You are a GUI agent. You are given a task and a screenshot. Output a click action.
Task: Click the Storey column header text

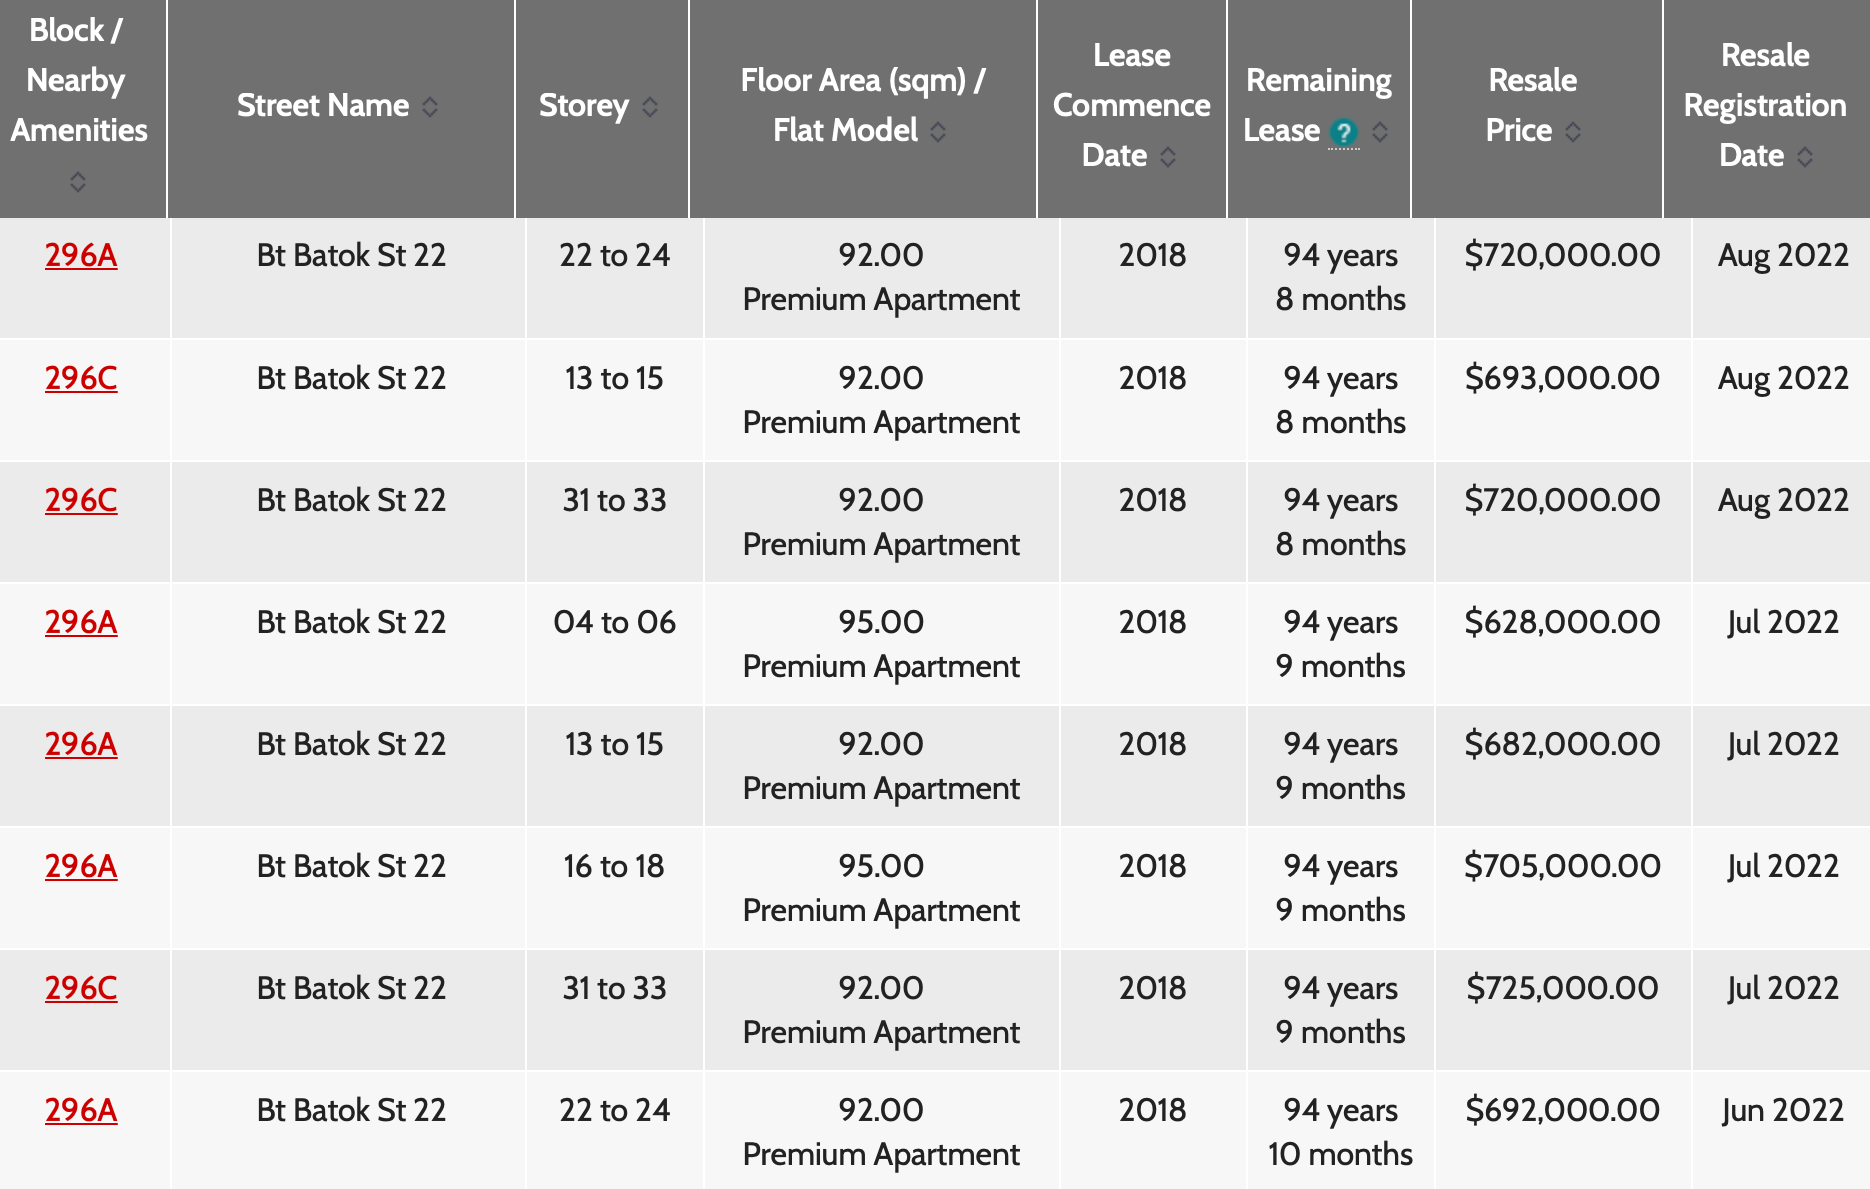584,106
